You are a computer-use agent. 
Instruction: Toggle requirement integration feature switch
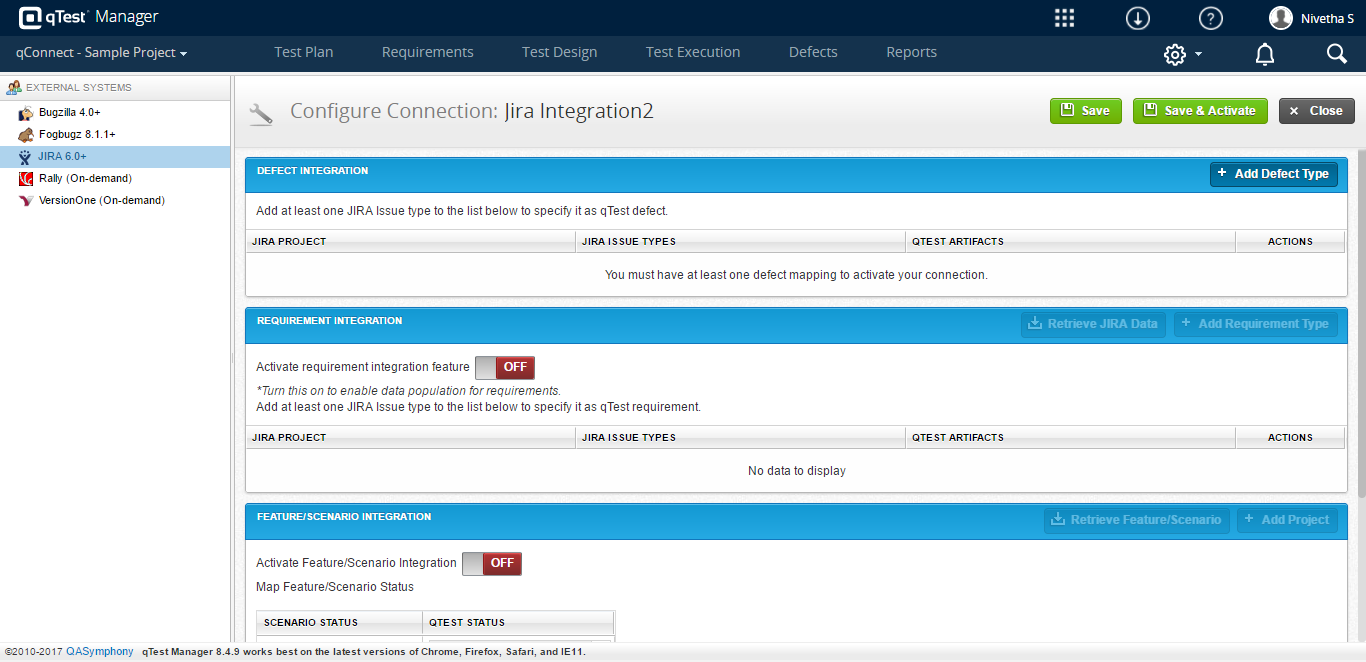tap(505, 367)
